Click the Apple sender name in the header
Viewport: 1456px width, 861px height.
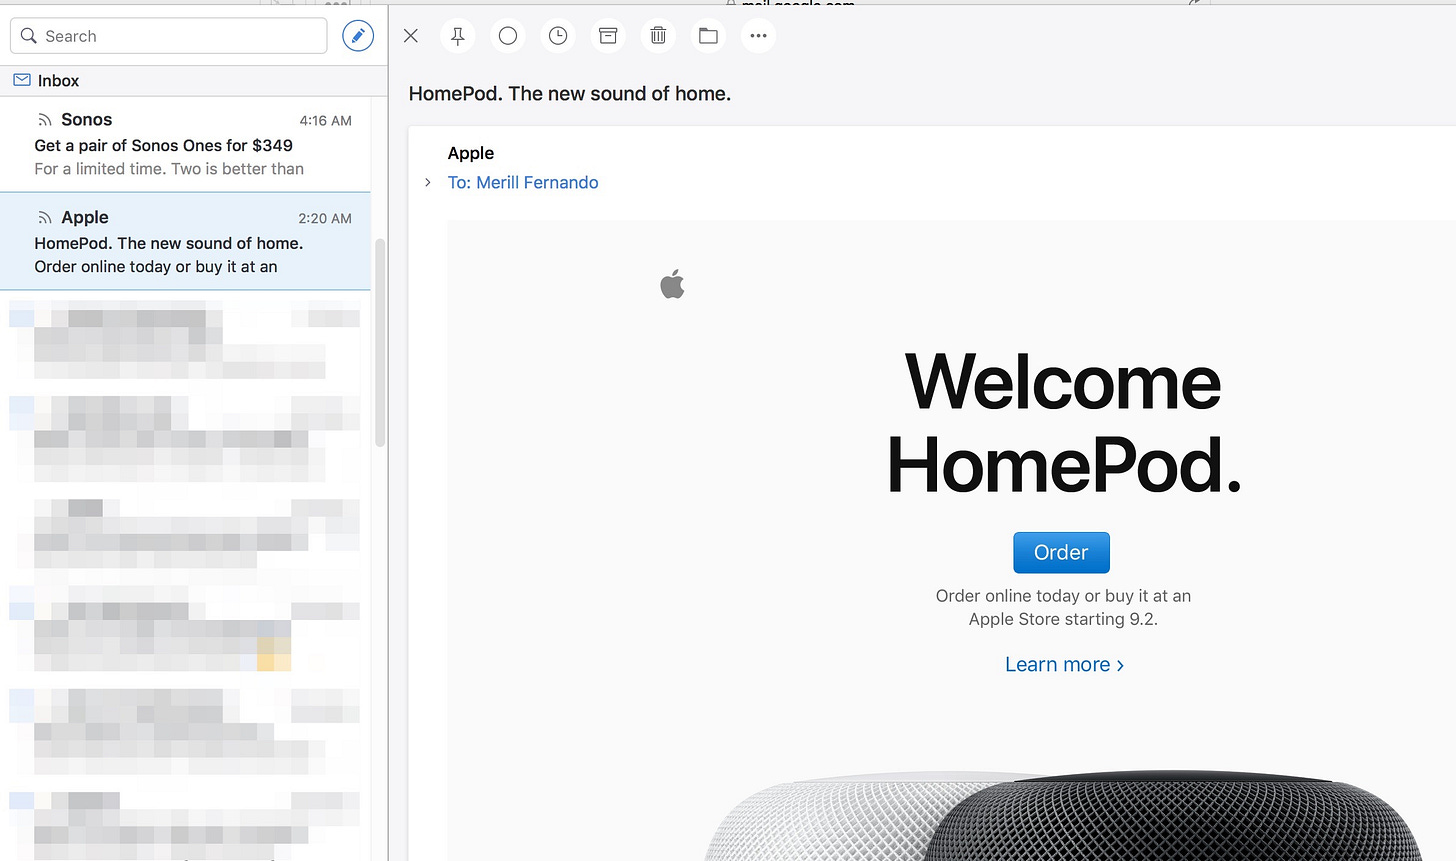click(471, 153)
